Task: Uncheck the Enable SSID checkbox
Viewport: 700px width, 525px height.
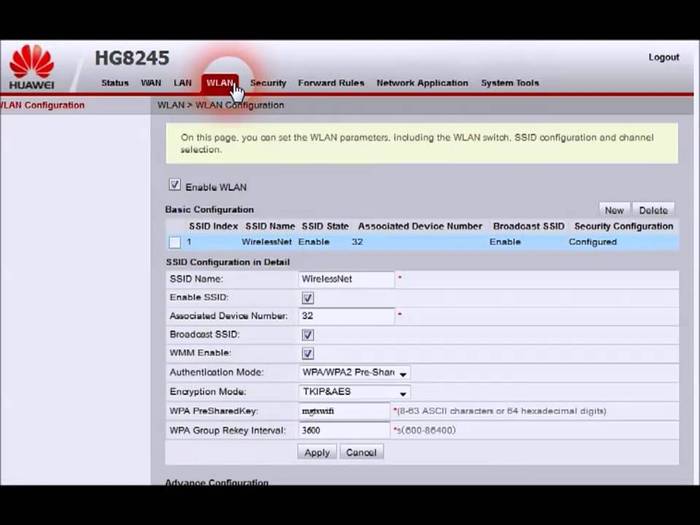Action: coord(308,298)
